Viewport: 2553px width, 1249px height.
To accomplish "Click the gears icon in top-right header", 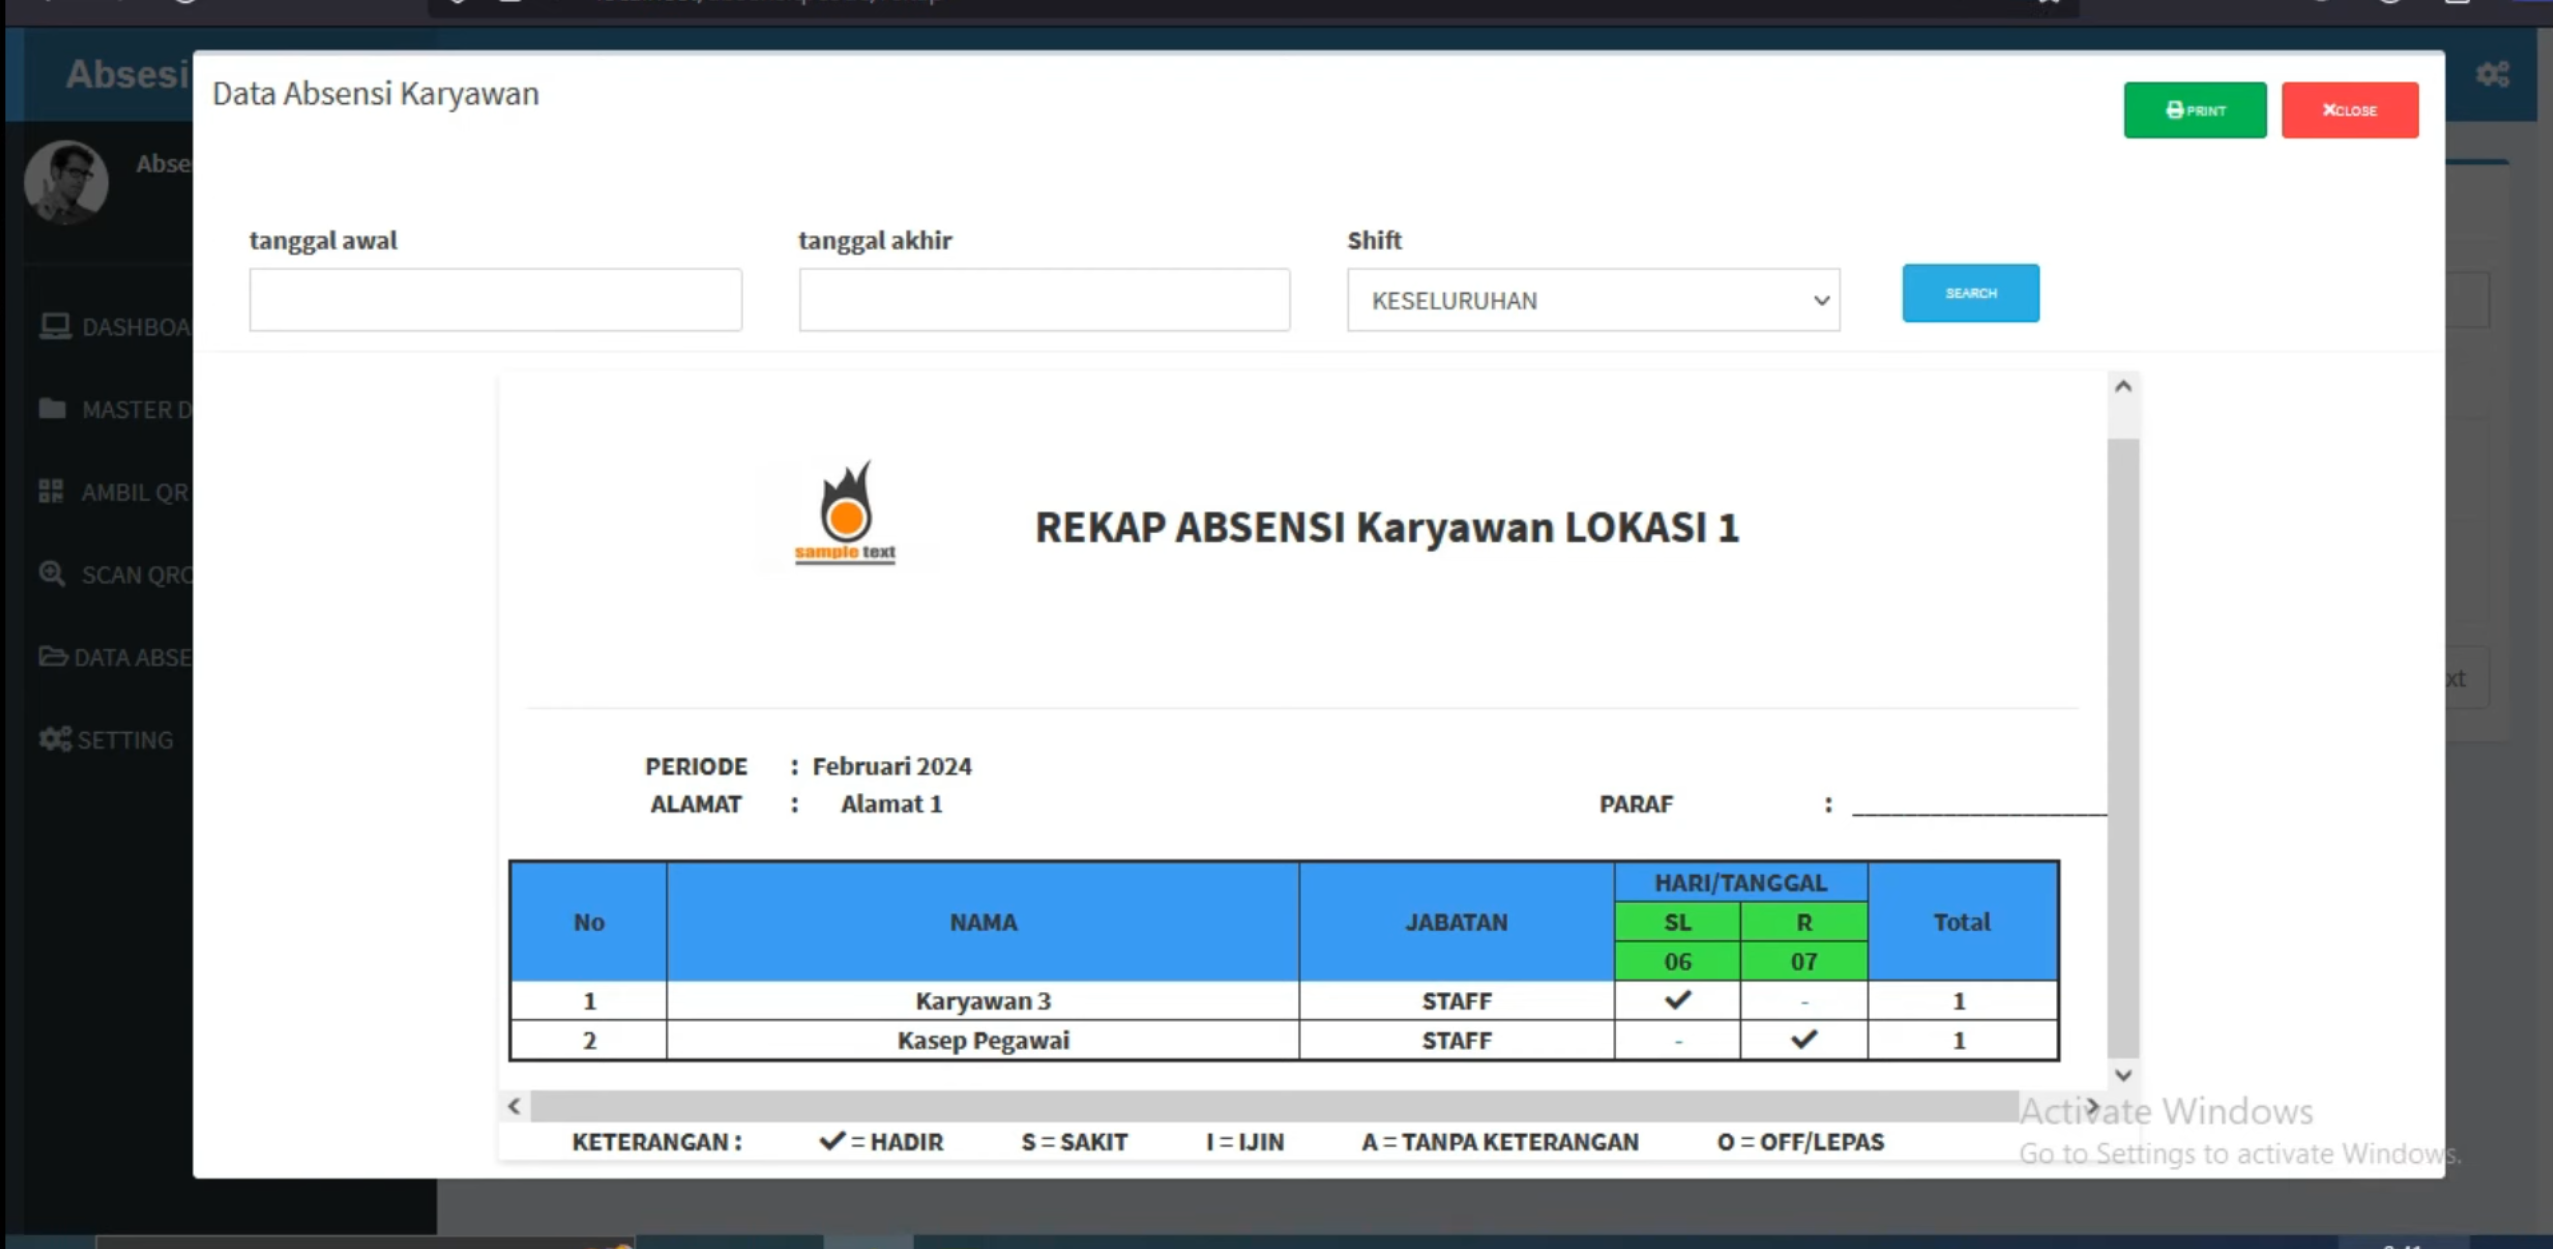I will 2491,75.
